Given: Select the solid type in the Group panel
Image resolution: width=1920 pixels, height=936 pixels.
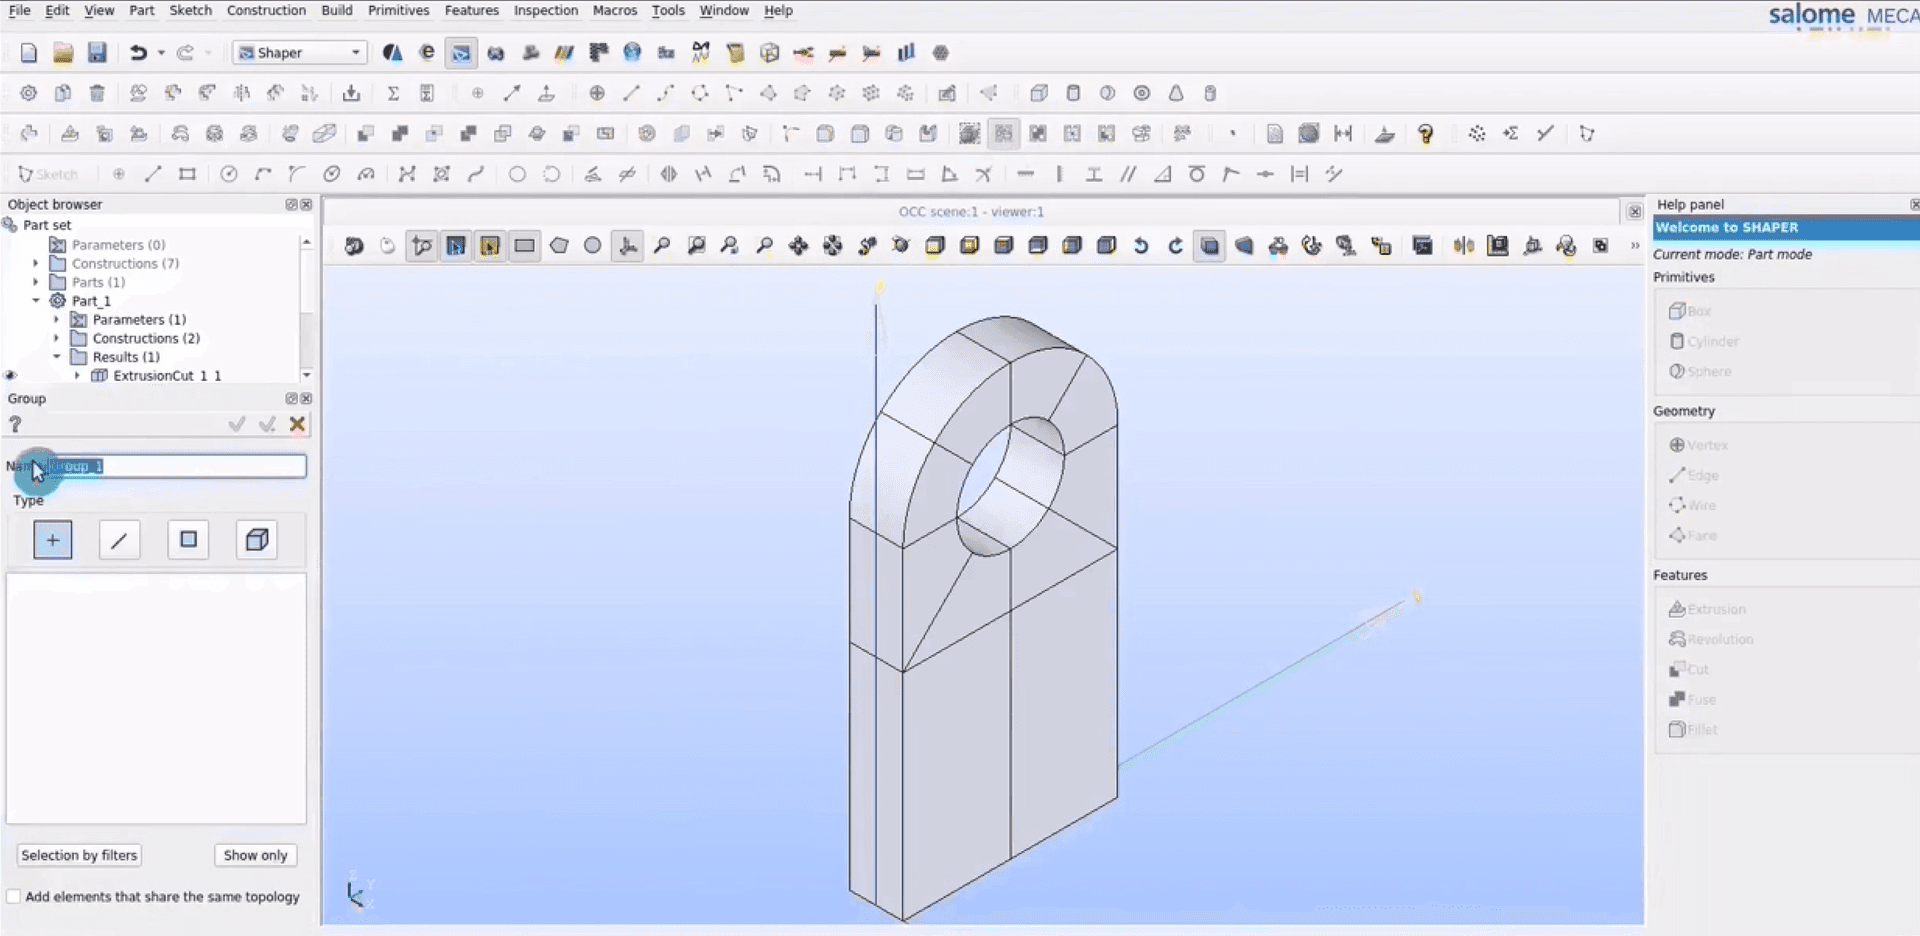Looking at the screenshot, I should pyautogui.click(x=256, y=539).
